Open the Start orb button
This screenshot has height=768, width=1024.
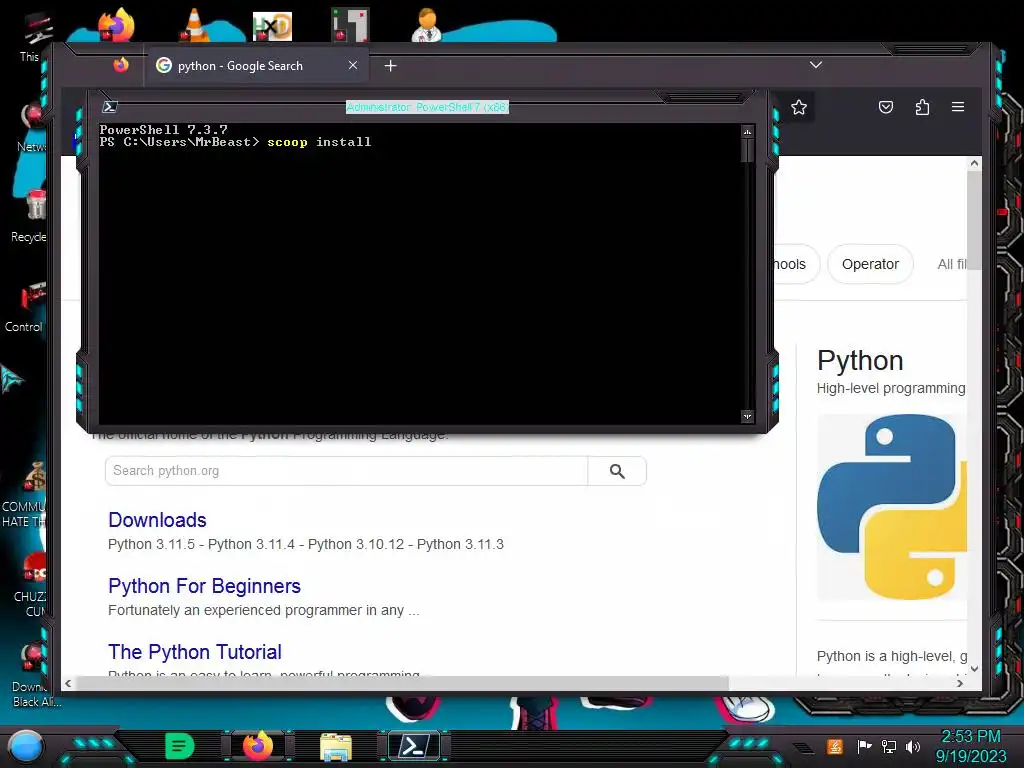tap(26, 746)
